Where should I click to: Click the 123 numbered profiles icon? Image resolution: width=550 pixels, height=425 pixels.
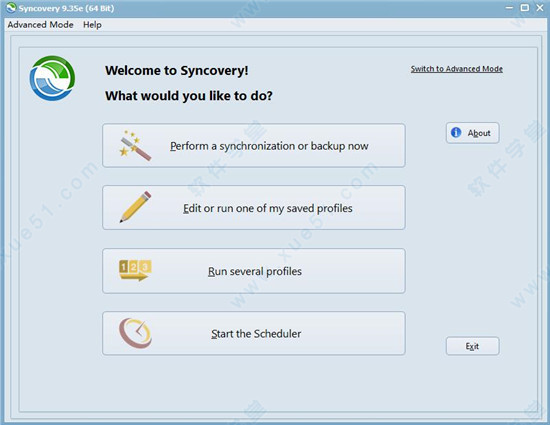point(135,270)
